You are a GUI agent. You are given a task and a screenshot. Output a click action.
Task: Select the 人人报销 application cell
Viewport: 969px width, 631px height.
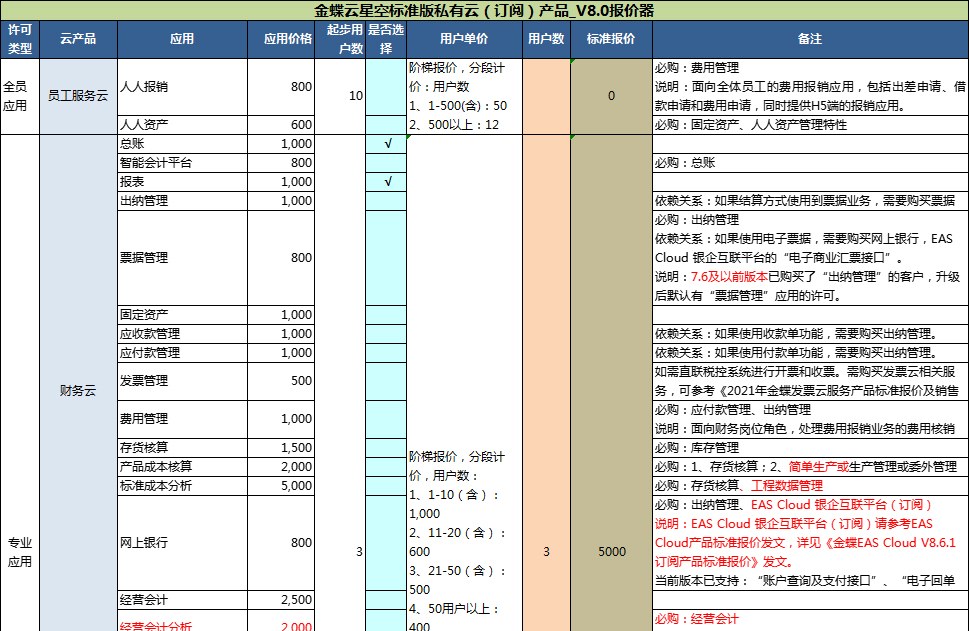182,87
